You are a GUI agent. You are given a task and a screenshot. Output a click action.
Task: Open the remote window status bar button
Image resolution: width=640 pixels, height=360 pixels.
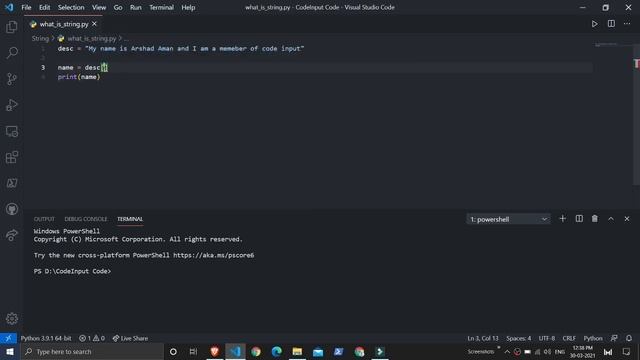click(8, 338)
